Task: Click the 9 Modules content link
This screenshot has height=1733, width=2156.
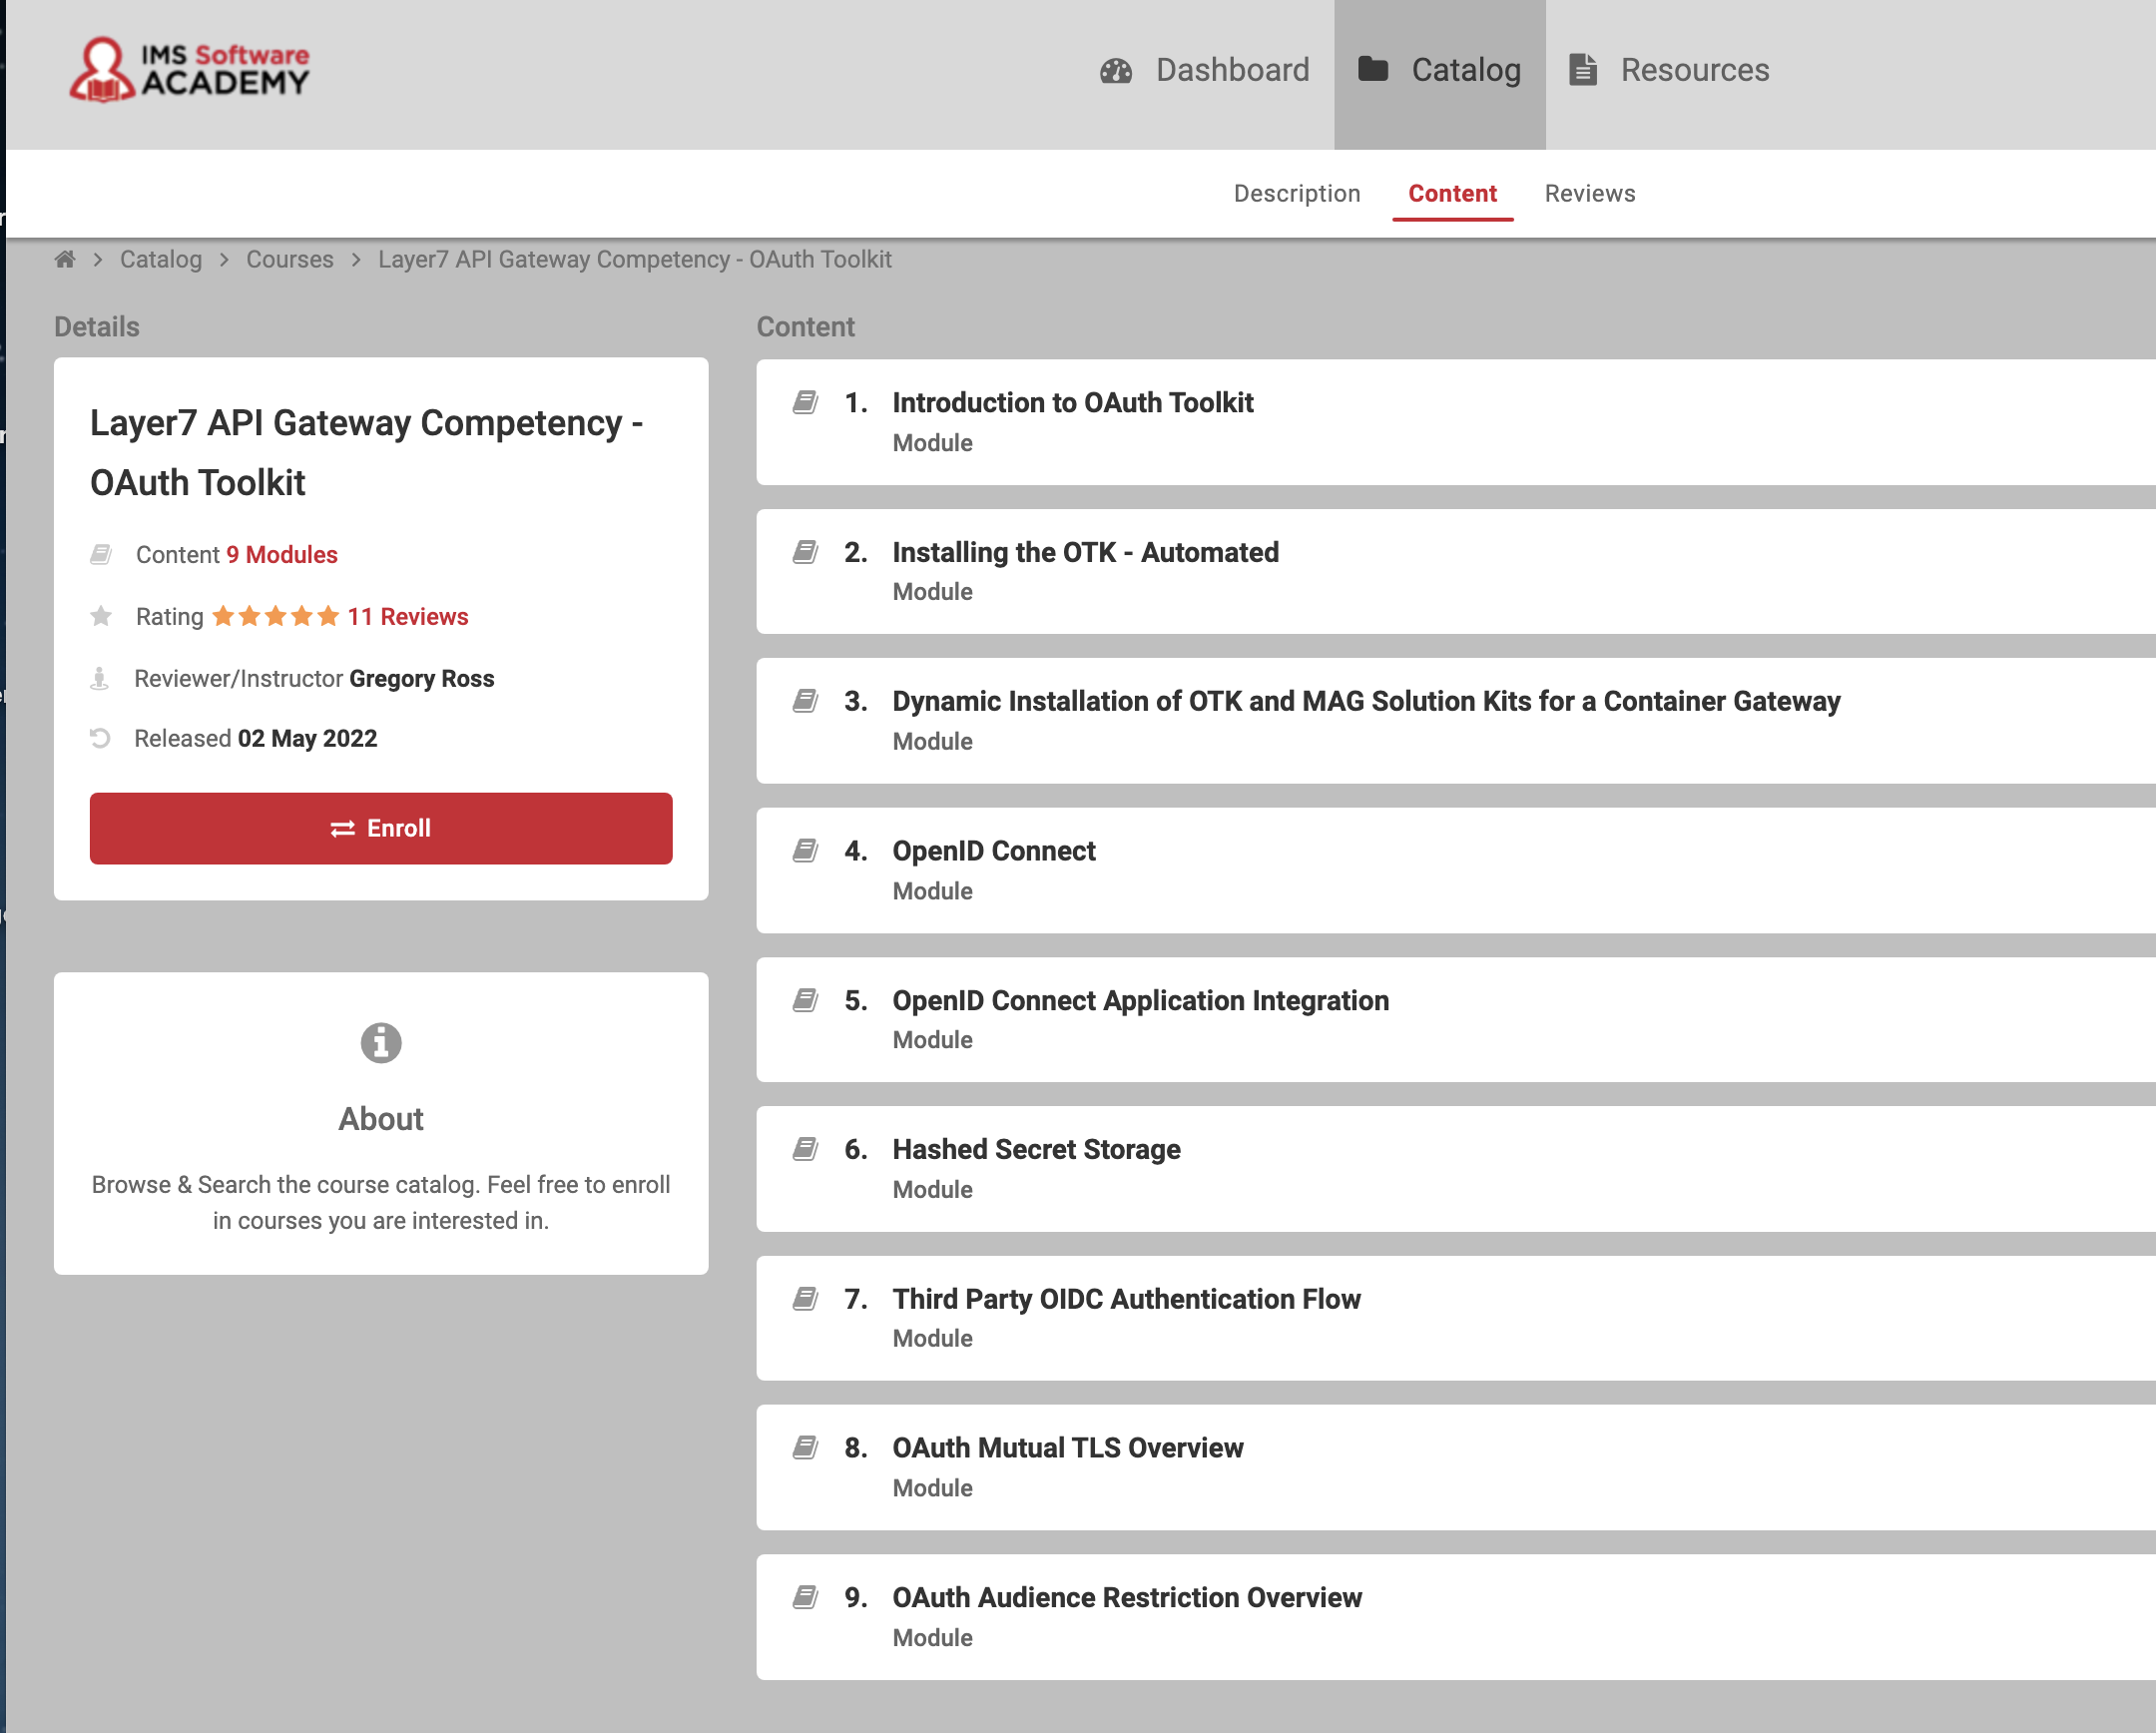Action: point(281,554)
